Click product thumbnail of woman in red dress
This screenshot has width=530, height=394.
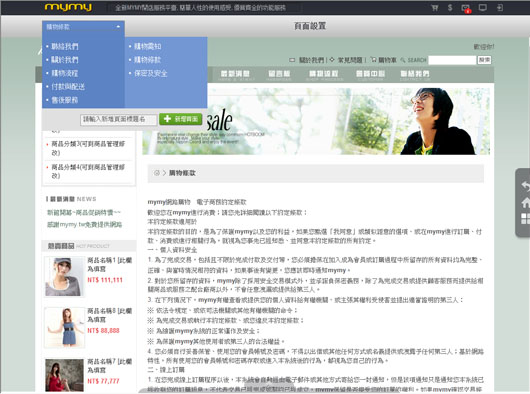(64, 375)
